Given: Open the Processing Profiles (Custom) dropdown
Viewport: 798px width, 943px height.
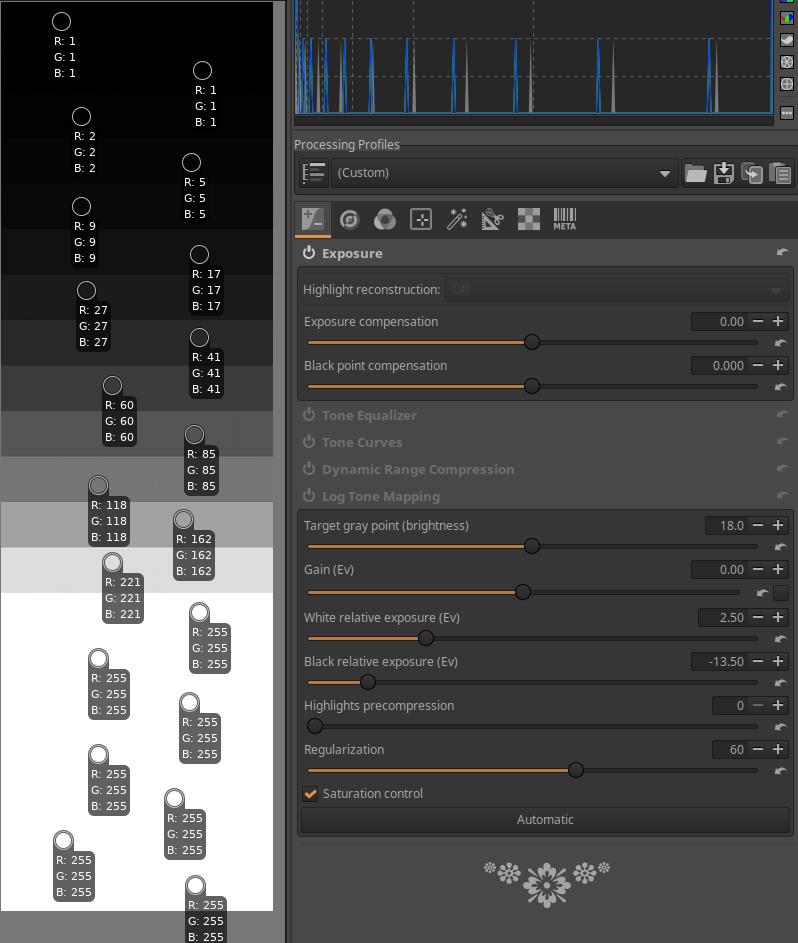Looking at the screenshot, I should coord(503,173).
